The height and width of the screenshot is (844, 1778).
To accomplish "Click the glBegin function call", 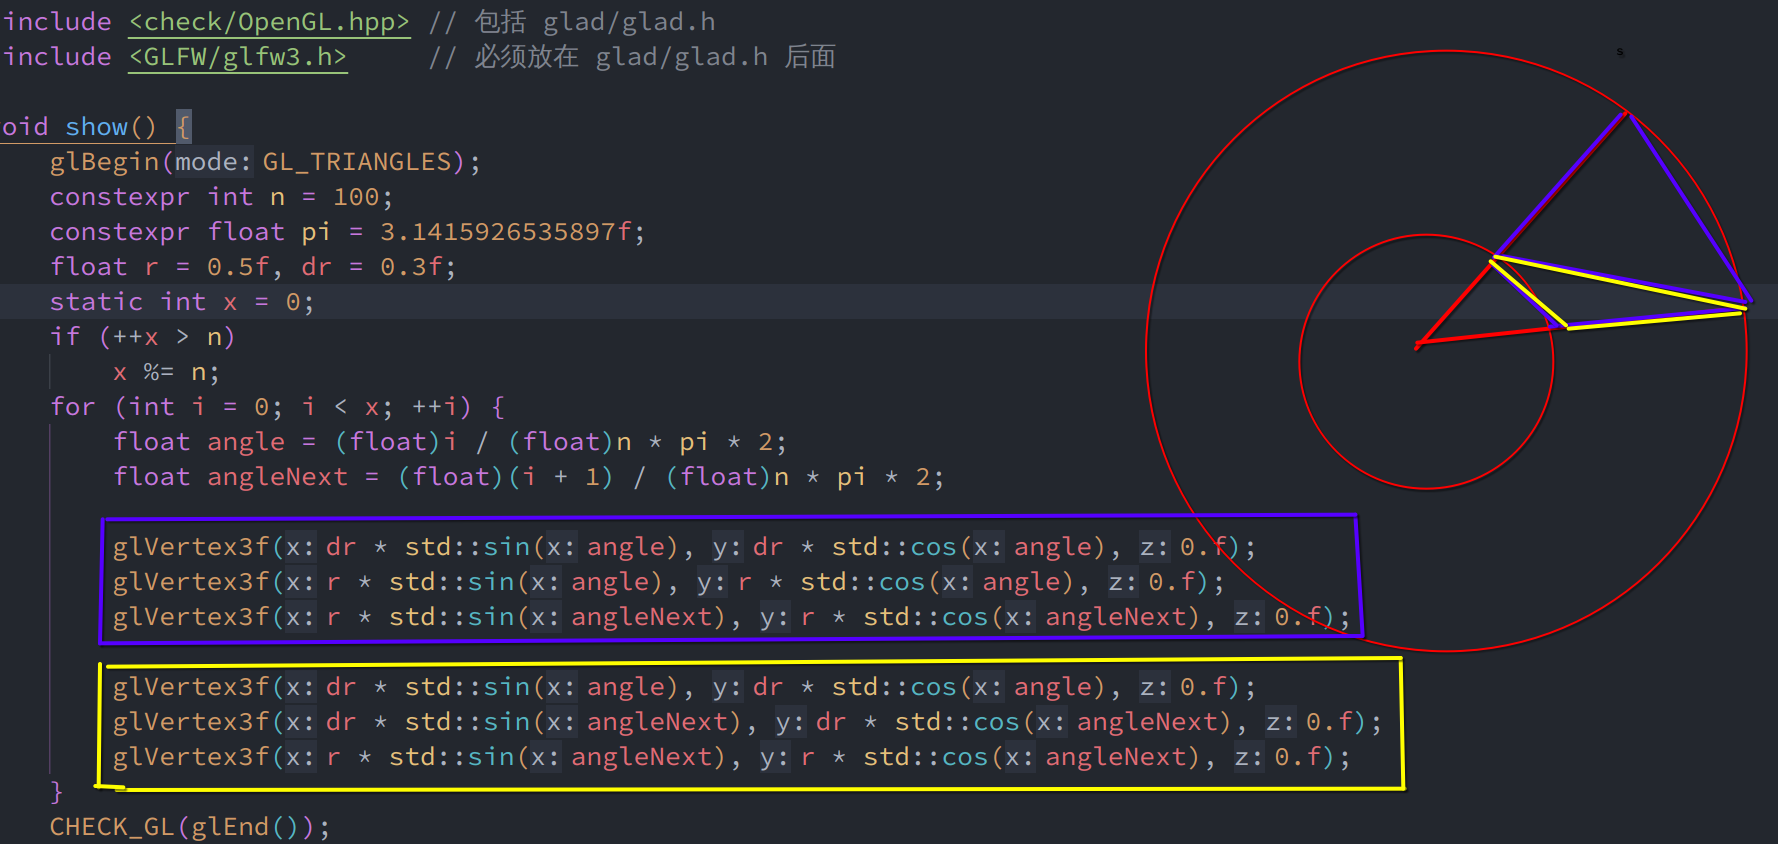I will (x=104, y=162).
